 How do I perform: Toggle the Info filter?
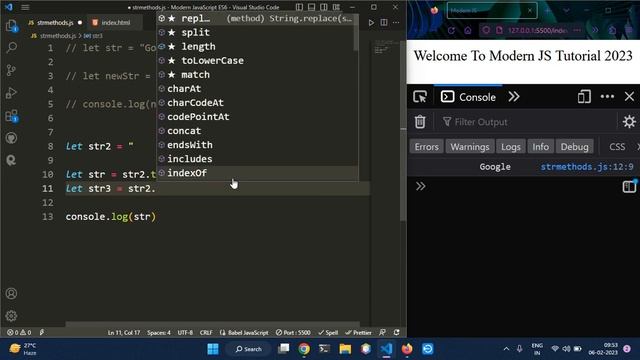540,147
